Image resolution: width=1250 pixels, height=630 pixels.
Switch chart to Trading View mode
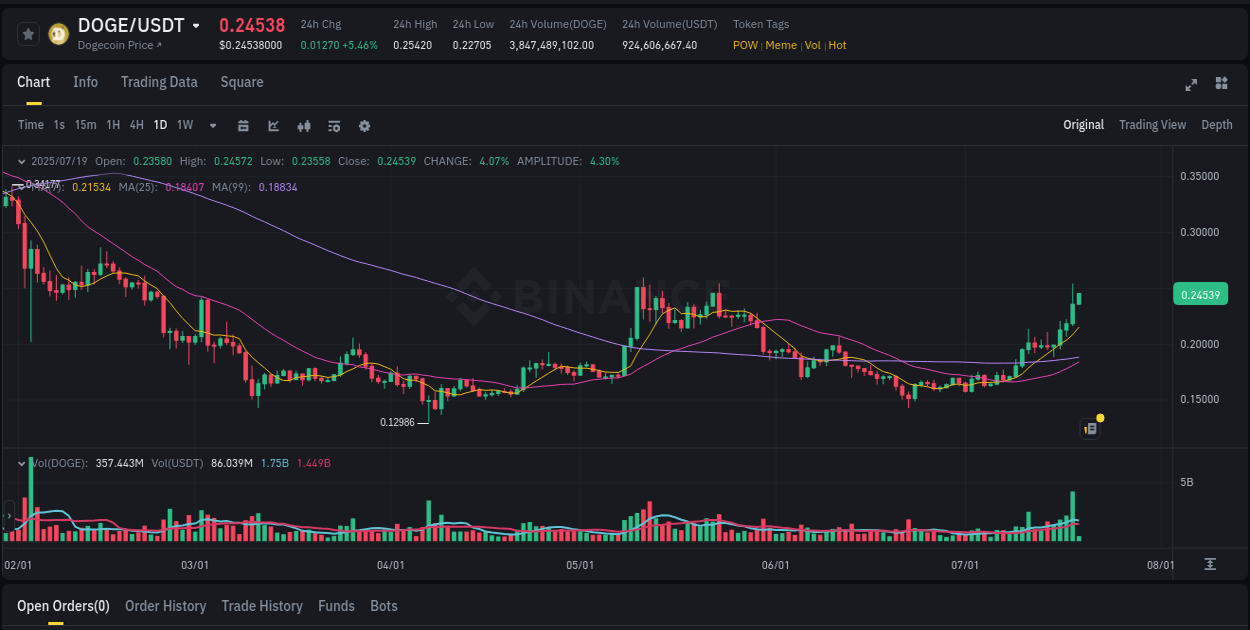click(x=1152, y=125)
